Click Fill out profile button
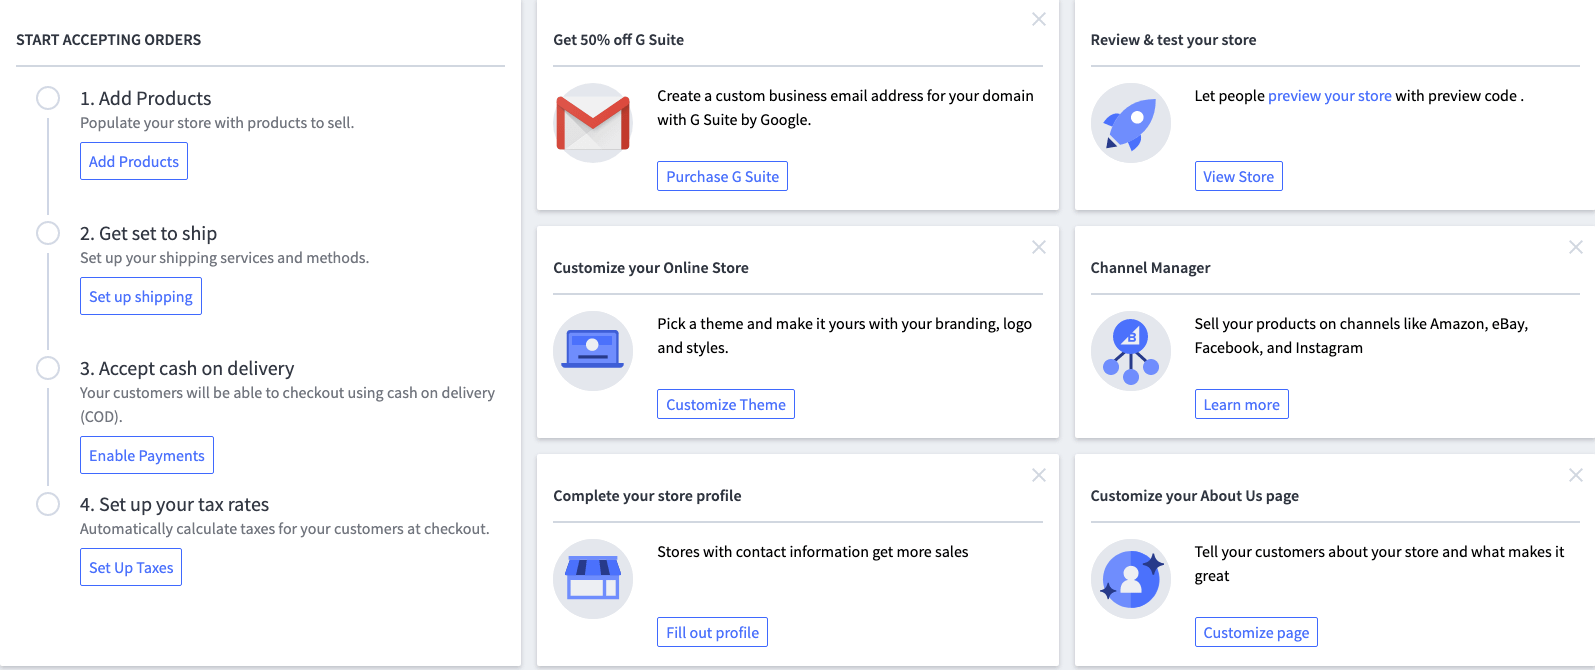1595x670 pixels. pyautogui.click(x=712, y=632)
